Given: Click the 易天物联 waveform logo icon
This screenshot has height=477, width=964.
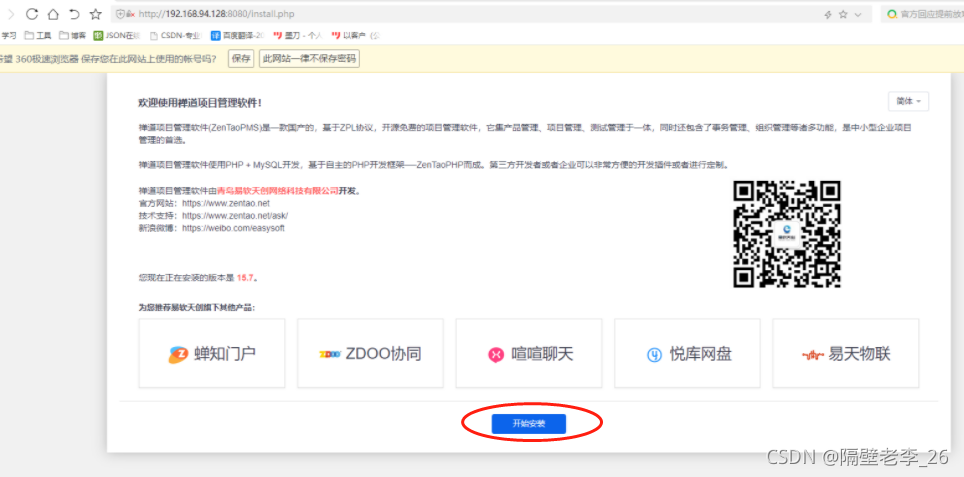Looking at the screenshot, I should [813, 355].
